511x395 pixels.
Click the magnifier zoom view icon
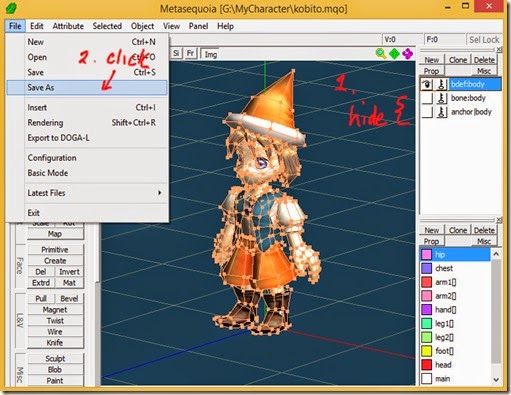point(381,53)
